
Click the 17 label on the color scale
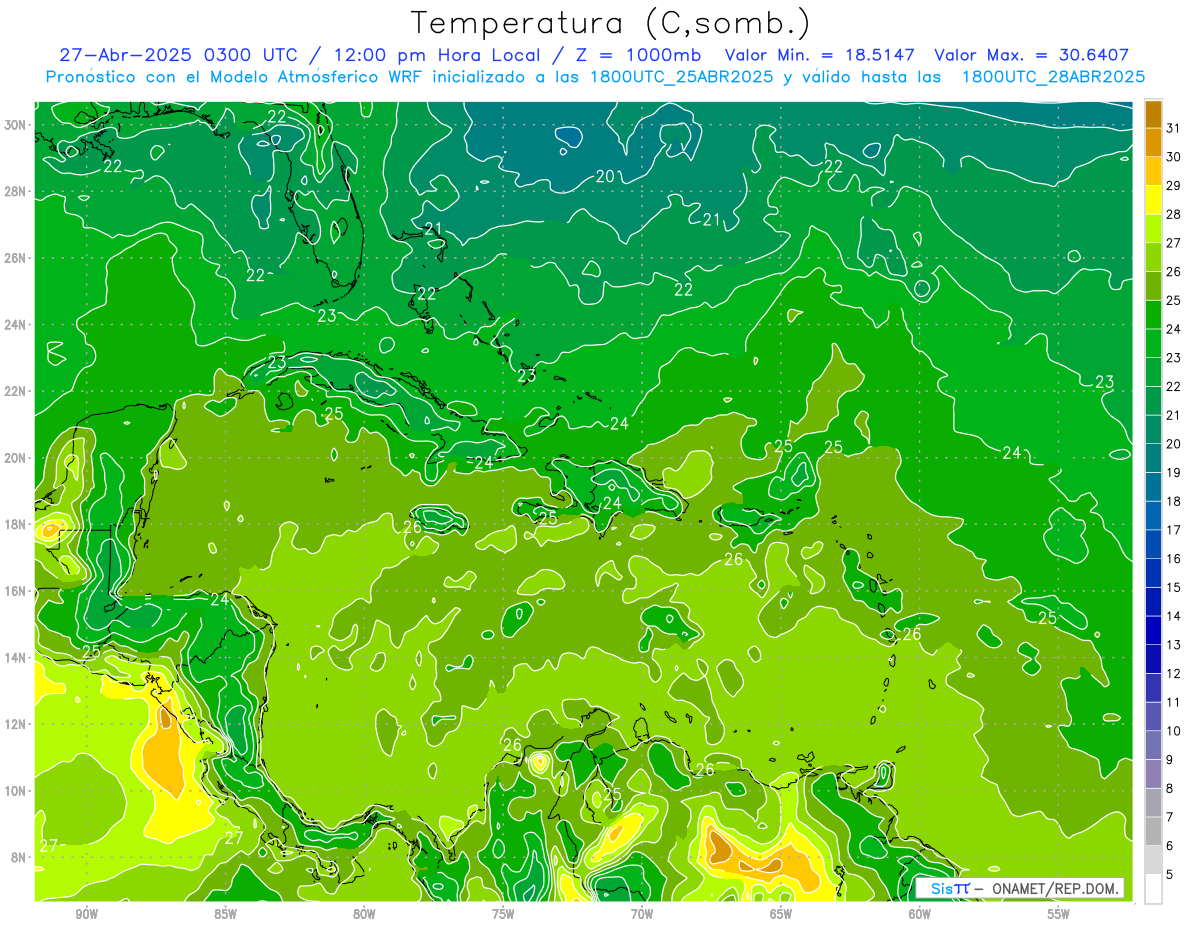click(x=1174, y=530)
